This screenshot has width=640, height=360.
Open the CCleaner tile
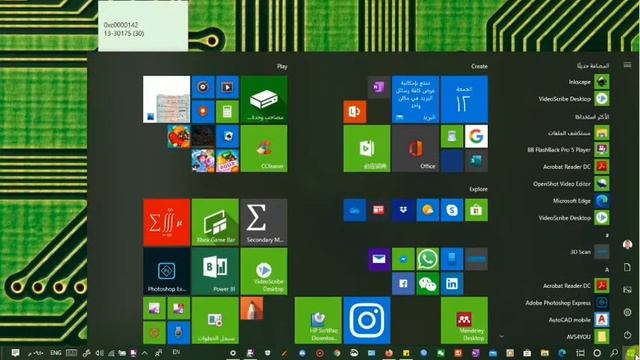(x=264, y=149)
